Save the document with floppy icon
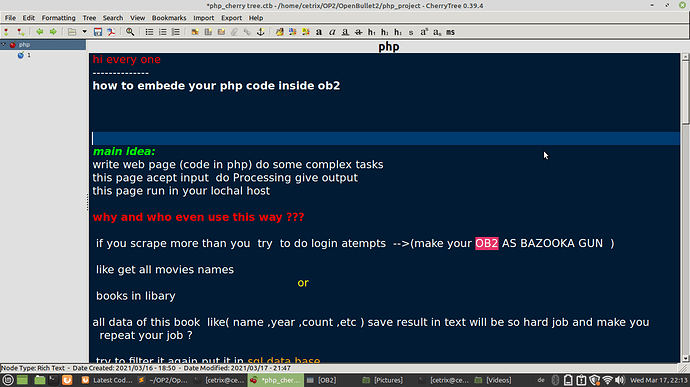Image resolution: width=690 pixels, height=387 pixels. click(98, 32)
